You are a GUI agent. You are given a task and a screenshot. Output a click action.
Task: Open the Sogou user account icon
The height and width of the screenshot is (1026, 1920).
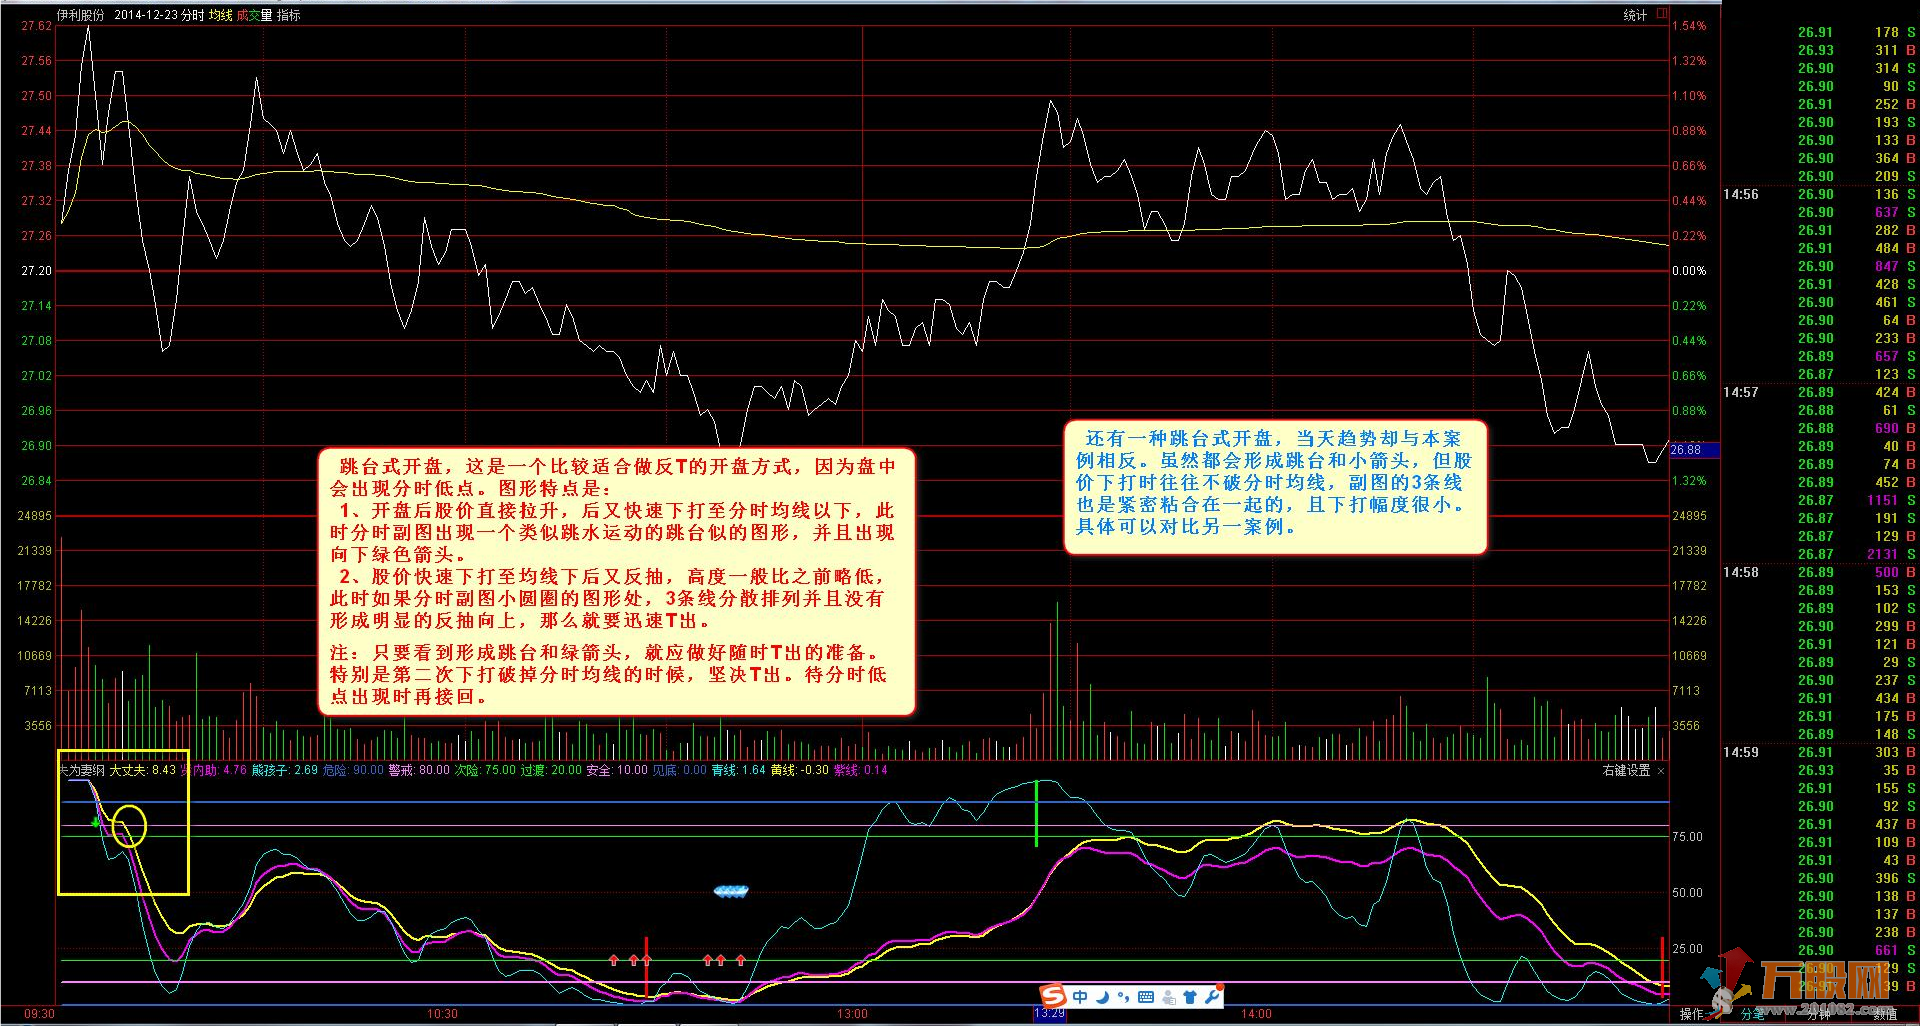(1168, 997)
